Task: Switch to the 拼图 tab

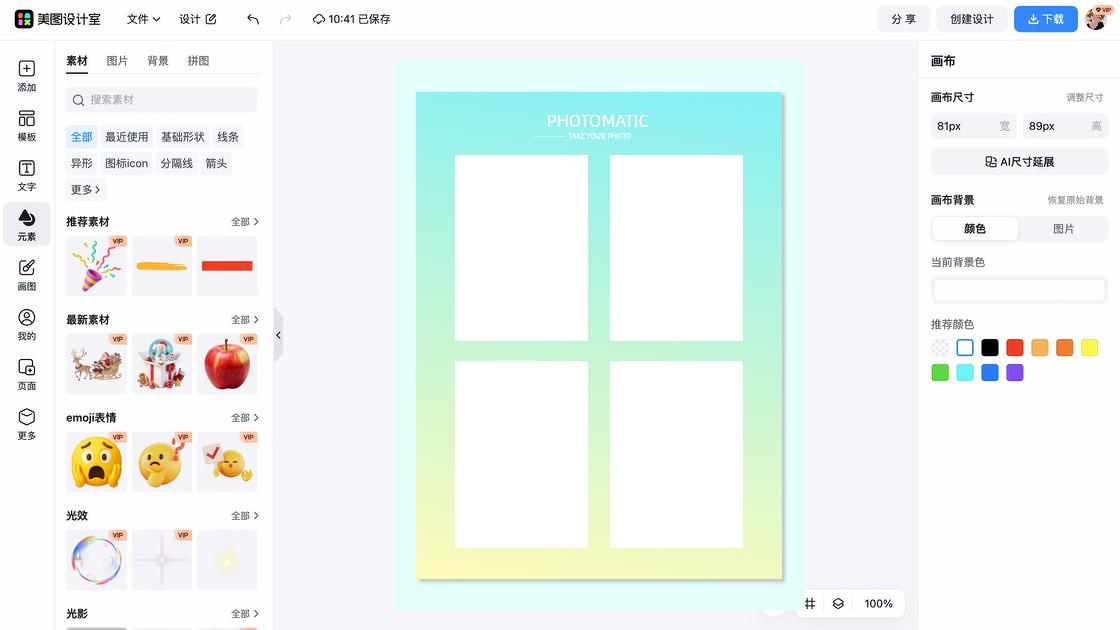Action: 199,61
